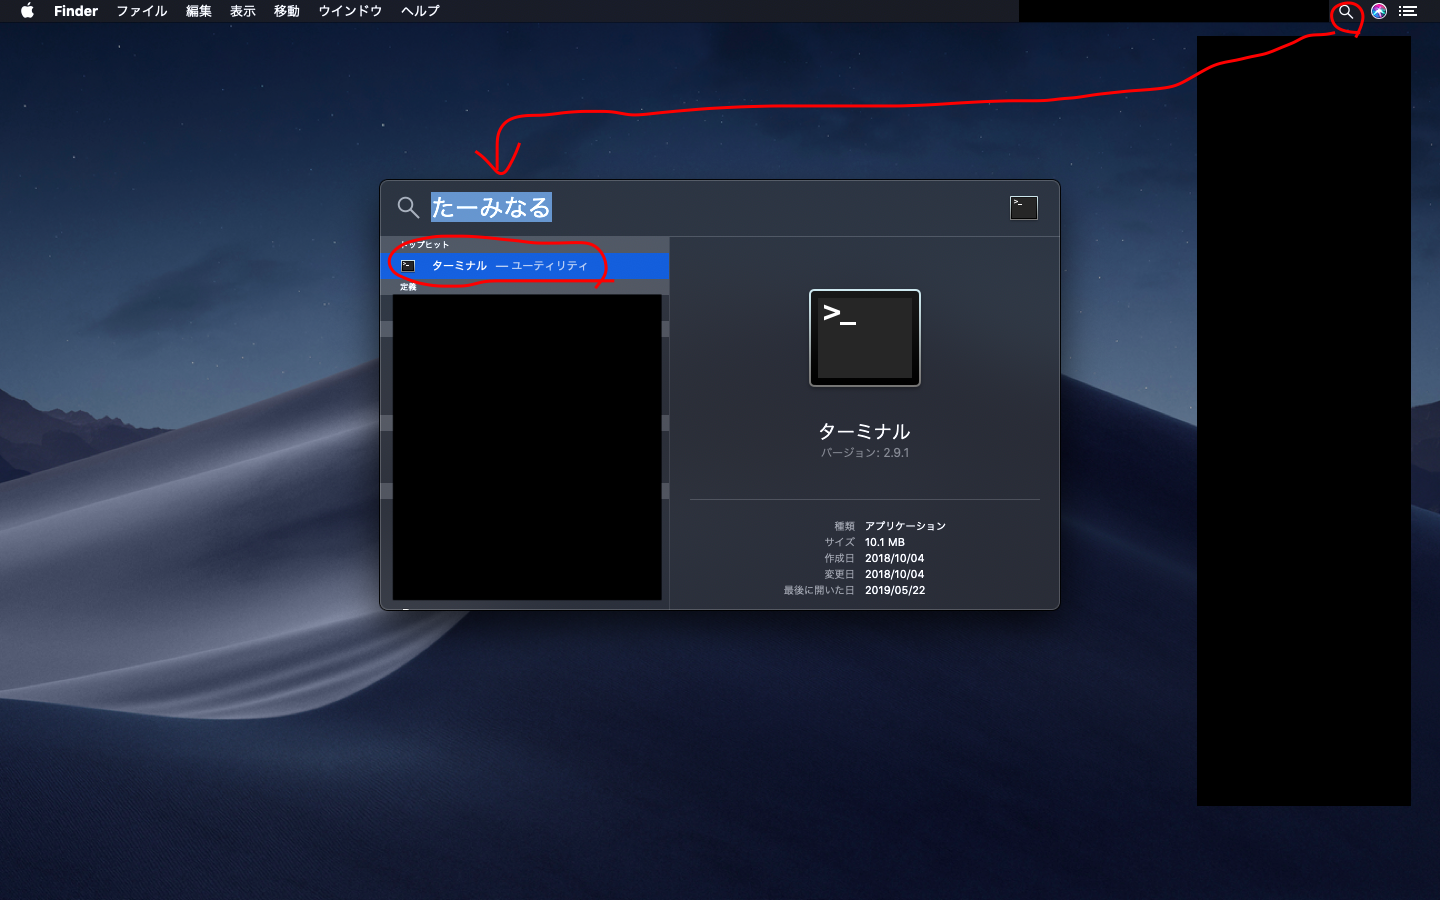This screenshot has width=1440, height=900.
Task: Click the ターミナル title in preview
Action: tap(864, 431)
